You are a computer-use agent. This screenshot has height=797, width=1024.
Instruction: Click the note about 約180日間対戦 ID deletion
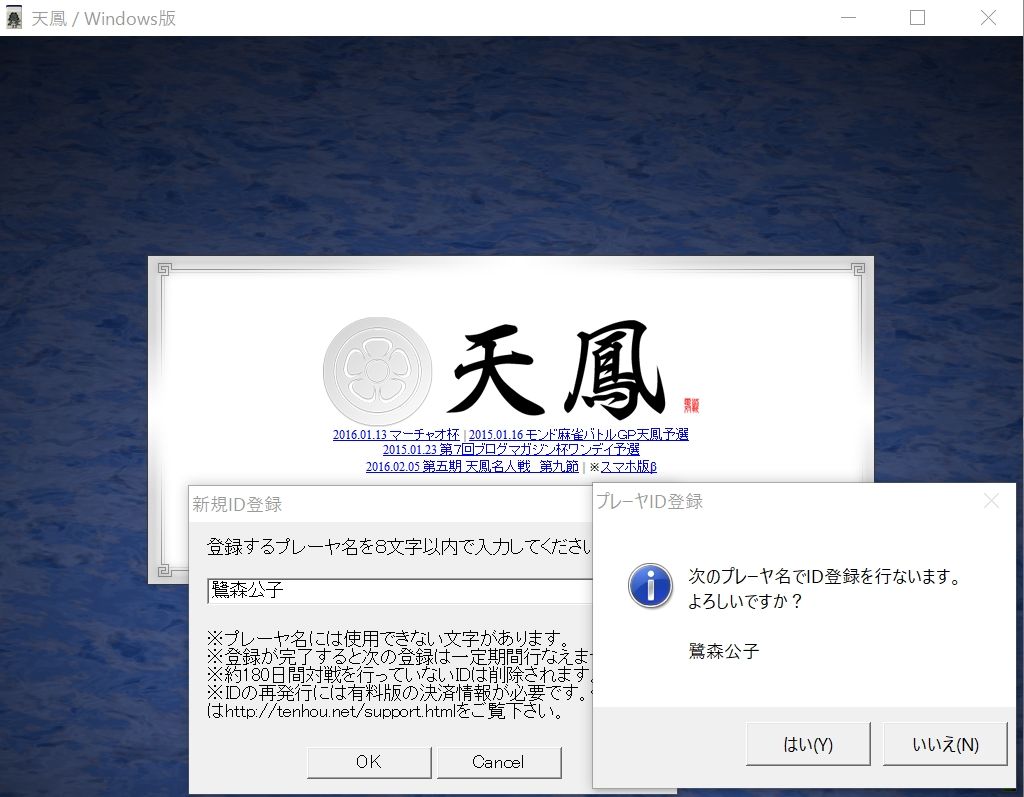click(x=399, y=674)
